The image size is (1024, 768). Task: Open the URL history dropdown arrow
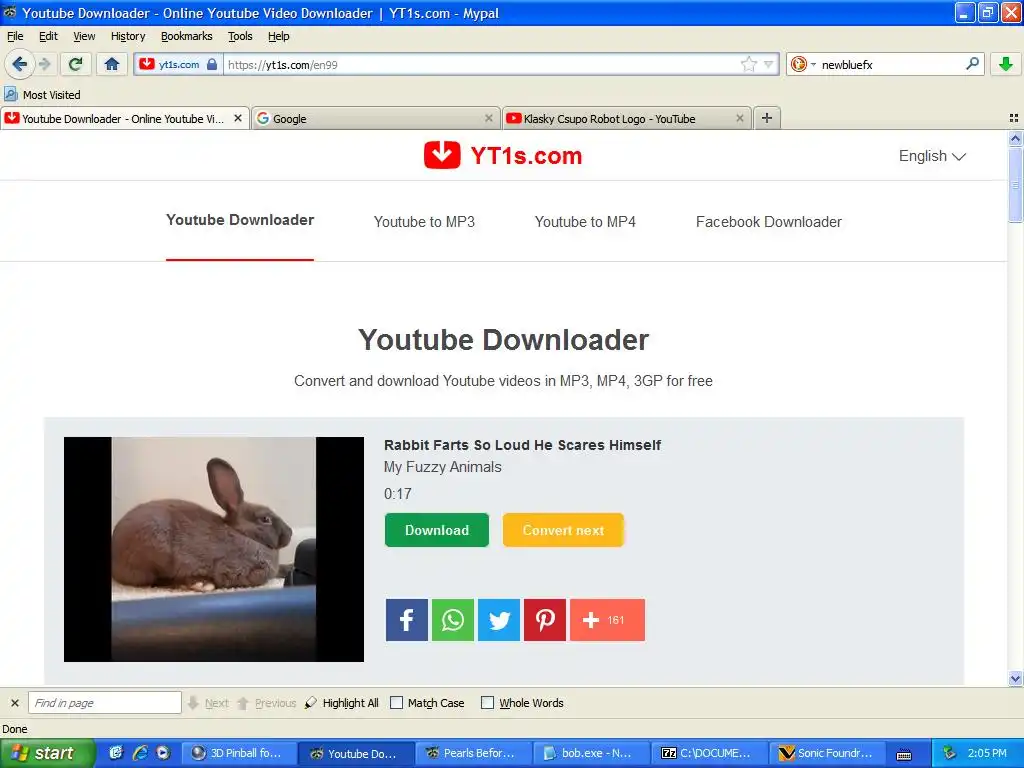tap(768, 64)
